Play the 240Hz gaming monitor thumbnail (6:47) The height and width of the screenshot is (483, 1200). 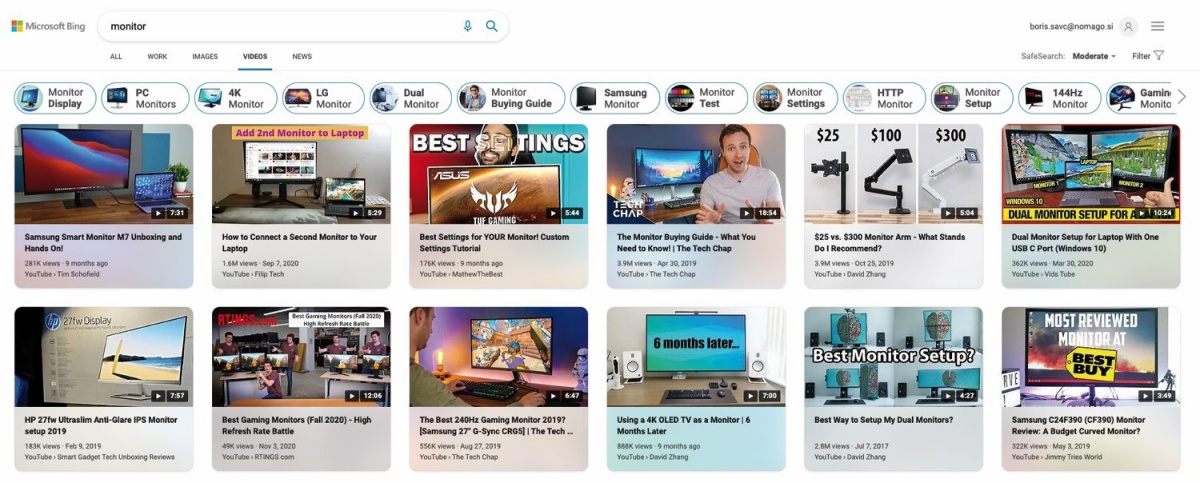pyautogui.click(x=499, y=356)
